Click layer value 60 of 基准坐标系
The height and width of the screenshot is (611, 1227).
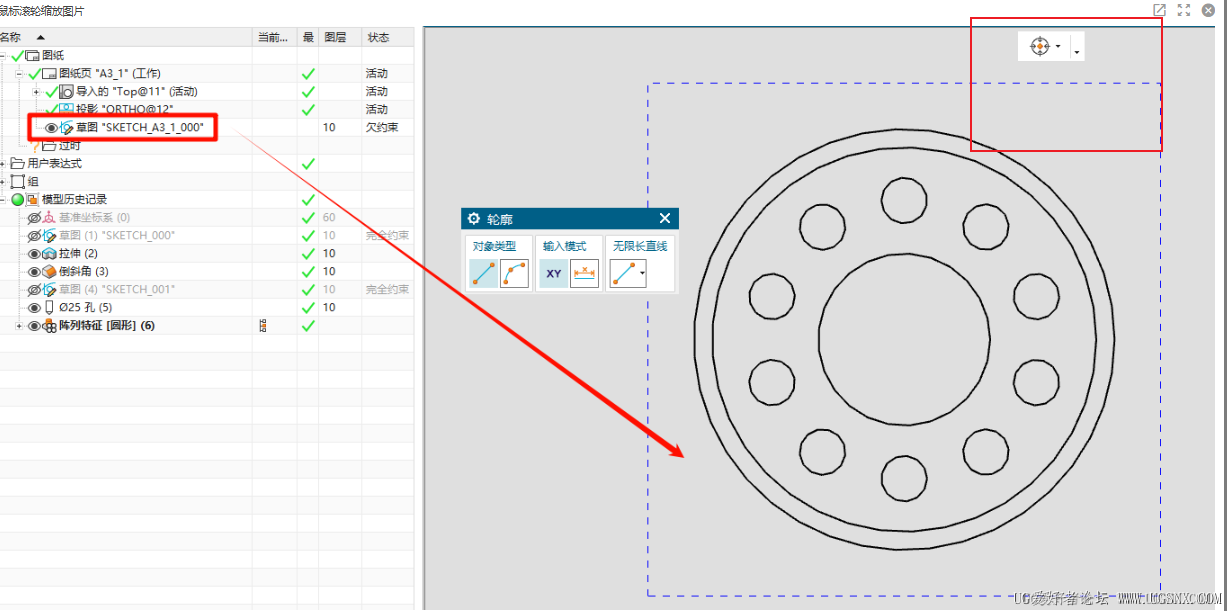pyautogui.click(x=329, y=217)
